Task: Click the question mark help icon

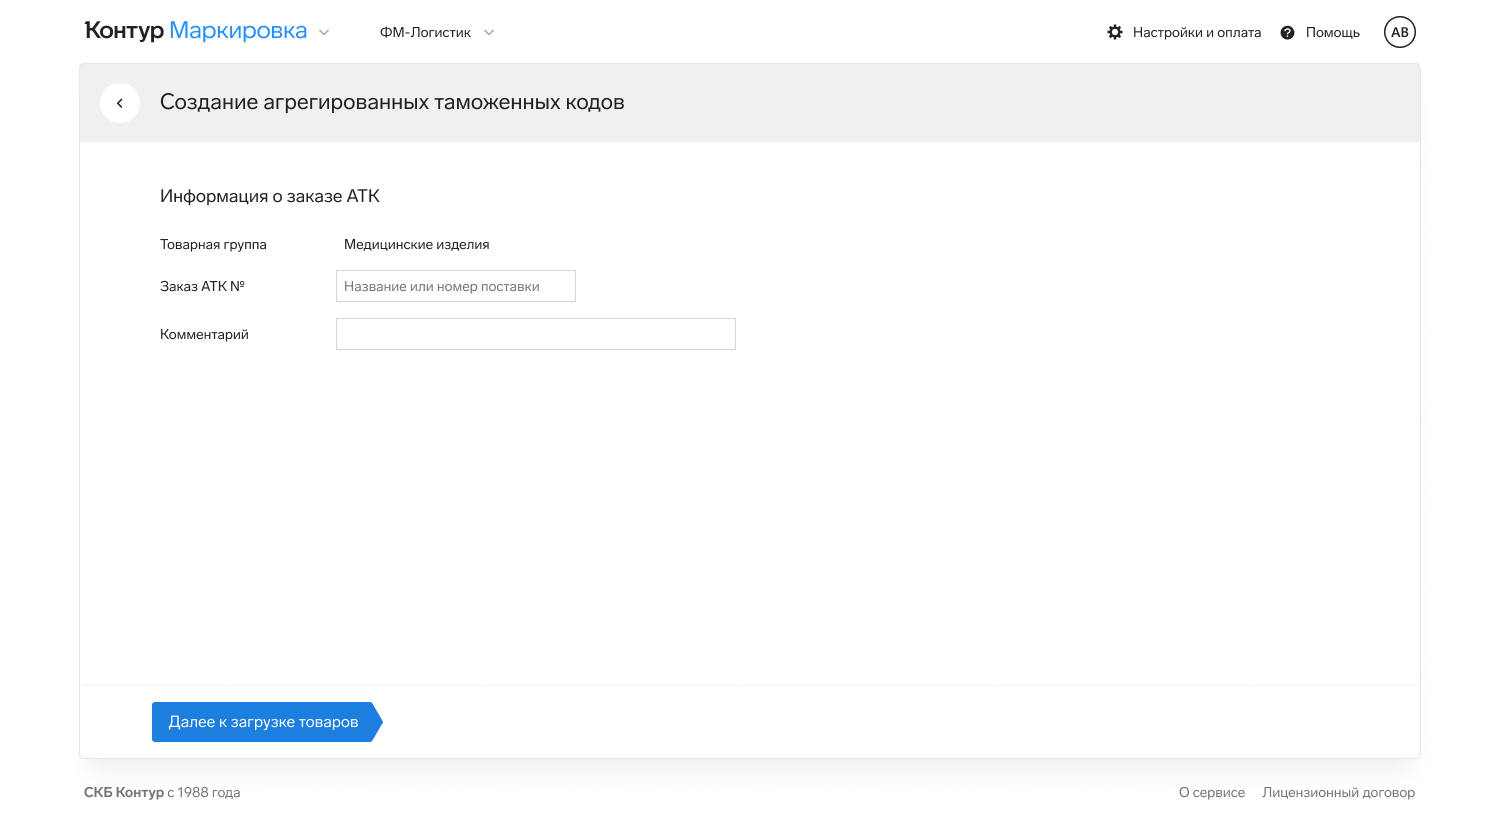Action: pos(1287,32)
